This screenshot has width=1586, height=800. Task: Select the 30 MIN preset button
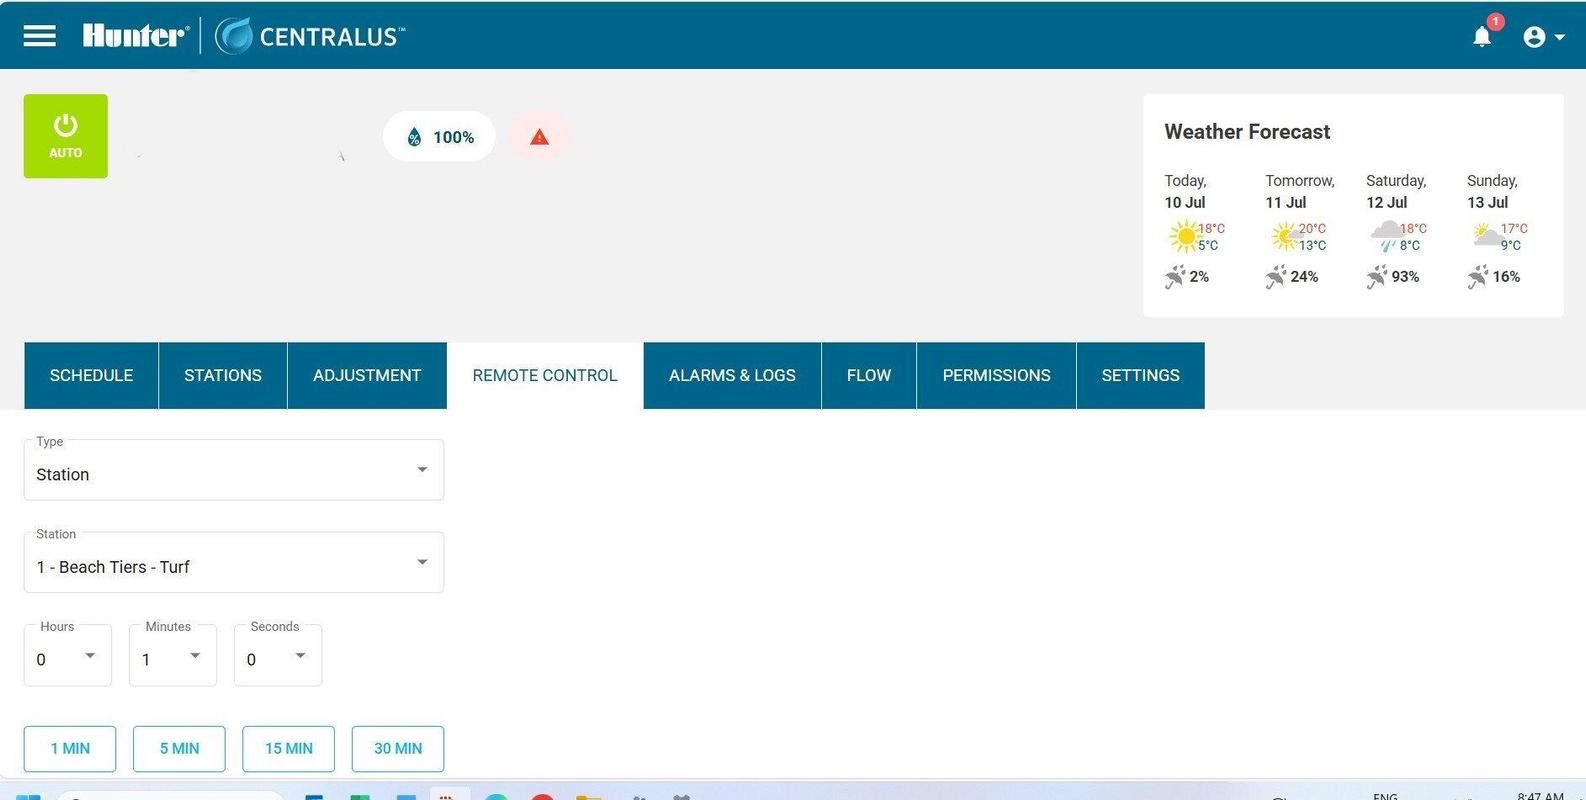click(x=397, y=748)
